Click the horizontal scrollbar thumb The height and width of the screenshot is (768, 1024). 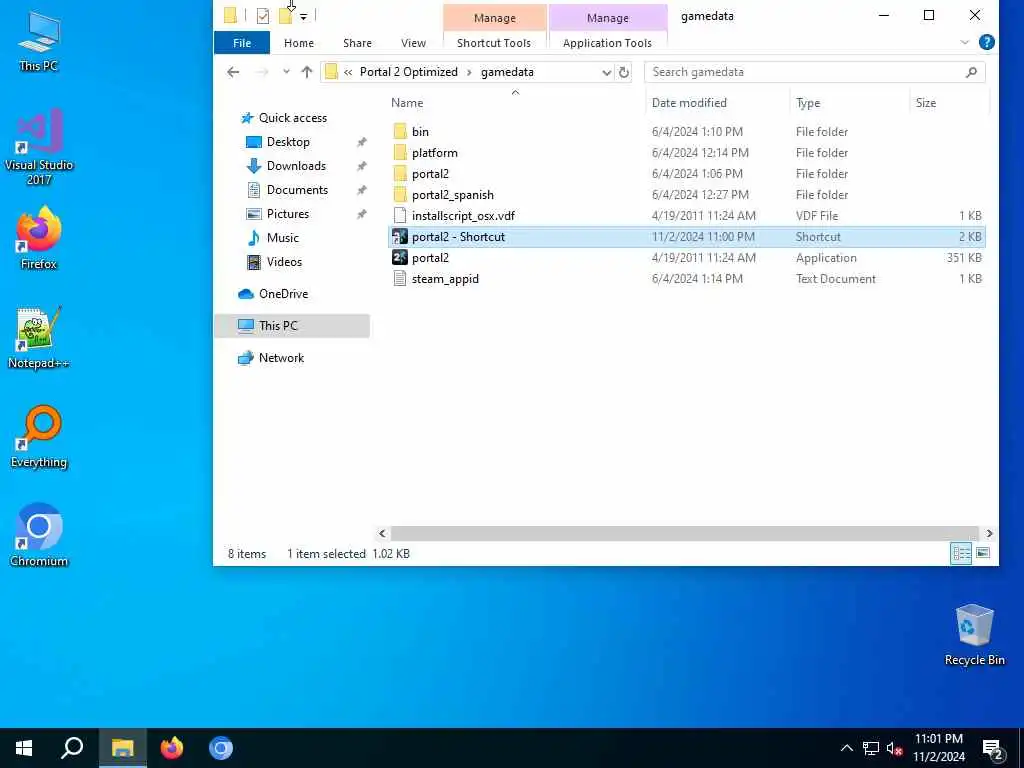(x=684, y=534)
